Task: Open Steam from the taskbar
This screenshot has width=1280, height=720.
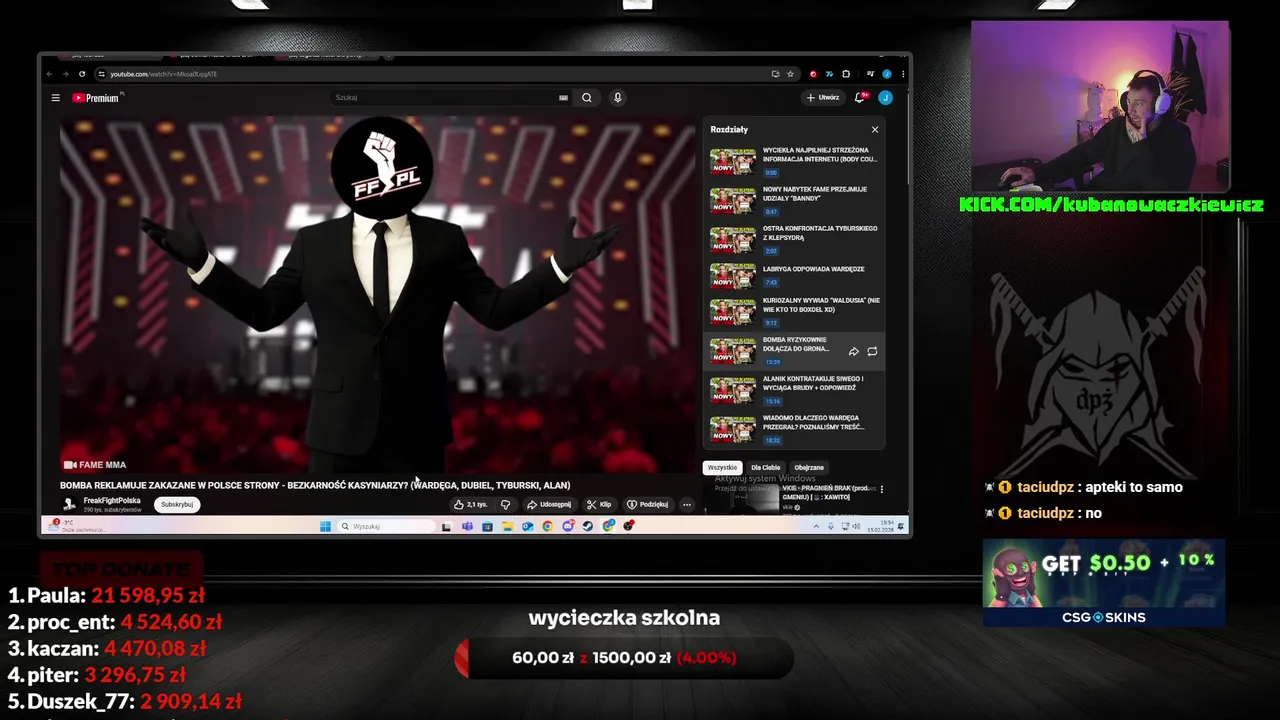Action: click(x=588, y=526)
